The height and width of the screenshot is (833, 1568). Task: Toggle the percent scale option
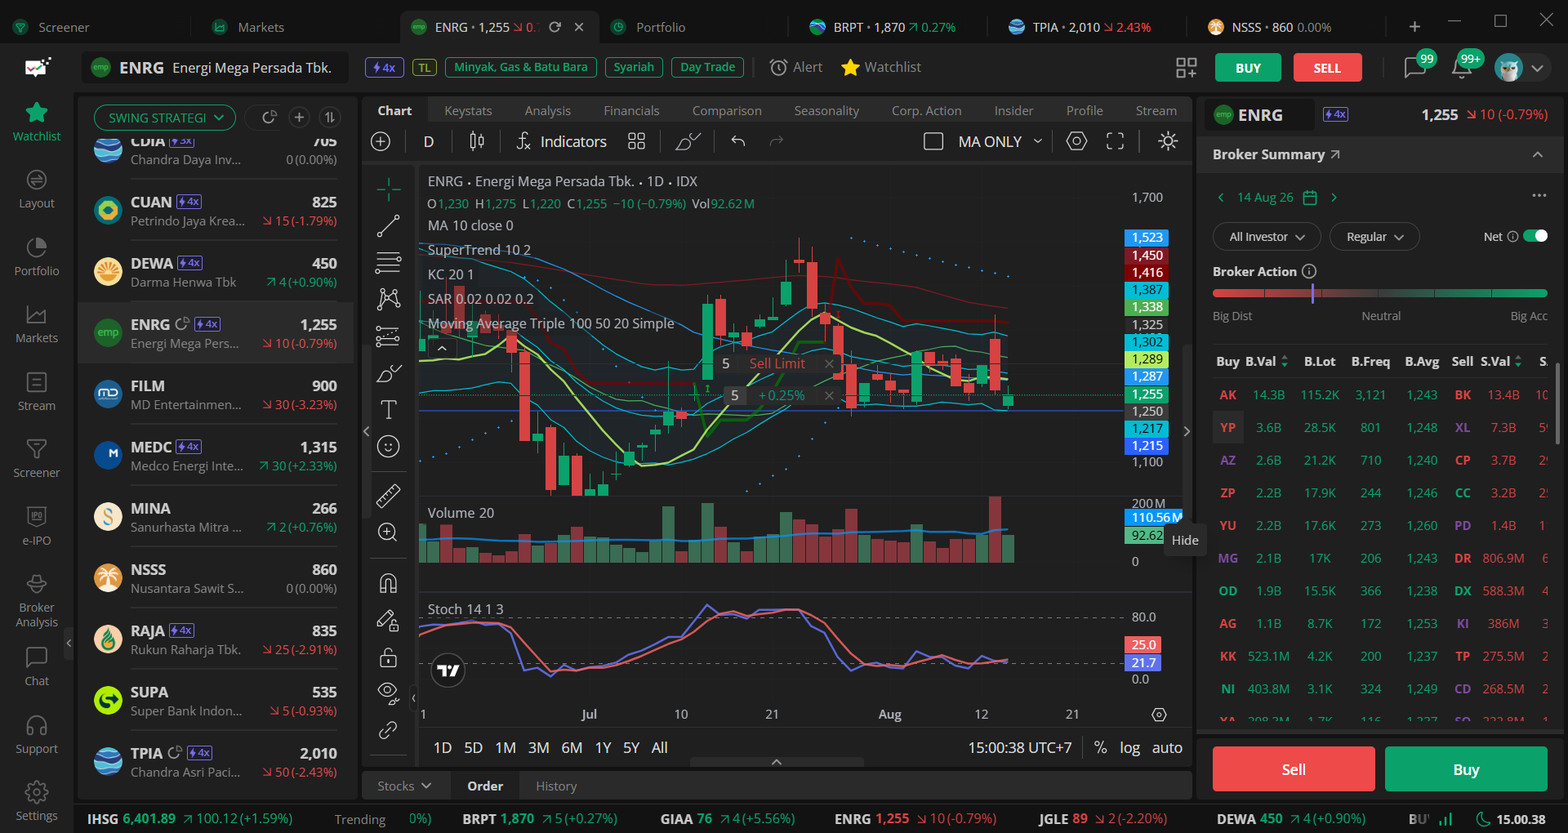click(1100, 748)
